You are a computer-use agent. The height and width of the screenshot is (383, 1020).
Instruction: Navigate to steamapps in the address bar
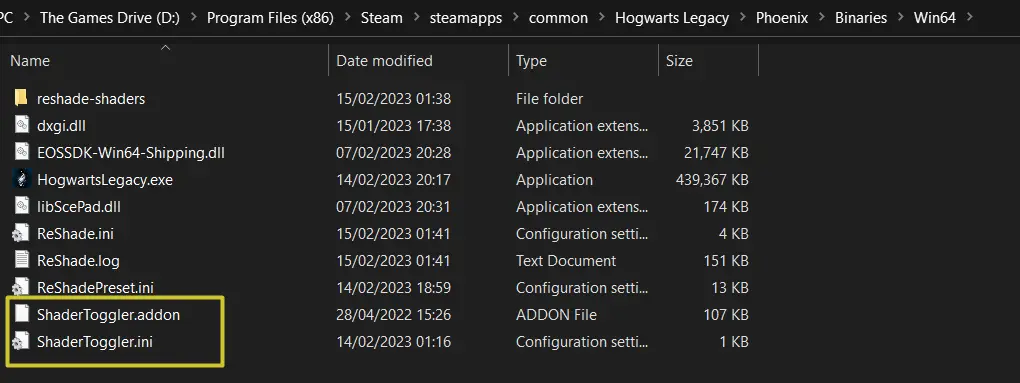(466, 18)
